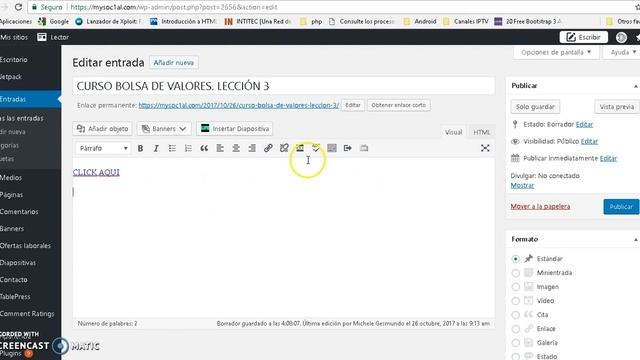This screenshot has height=360, width=640.
Task: Reload the browser page
Action: [x=18, y=7]
